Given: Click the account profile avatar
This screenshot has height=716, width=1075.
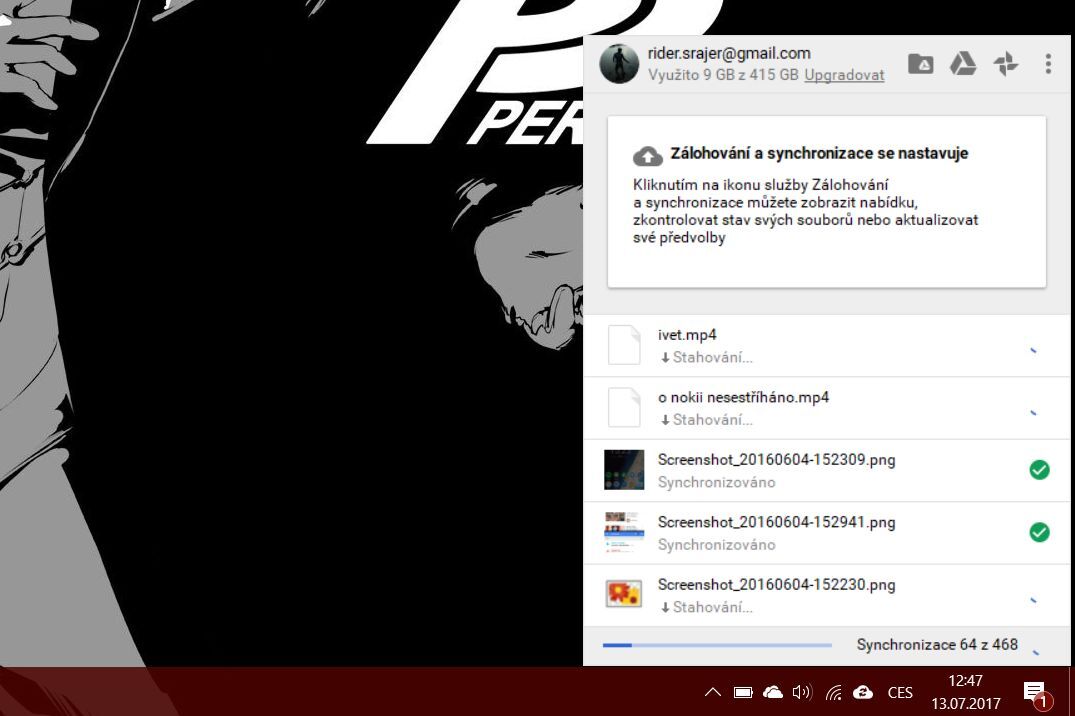Looking at the screenshot, I should pyautogui.click(x=619, y=64).
